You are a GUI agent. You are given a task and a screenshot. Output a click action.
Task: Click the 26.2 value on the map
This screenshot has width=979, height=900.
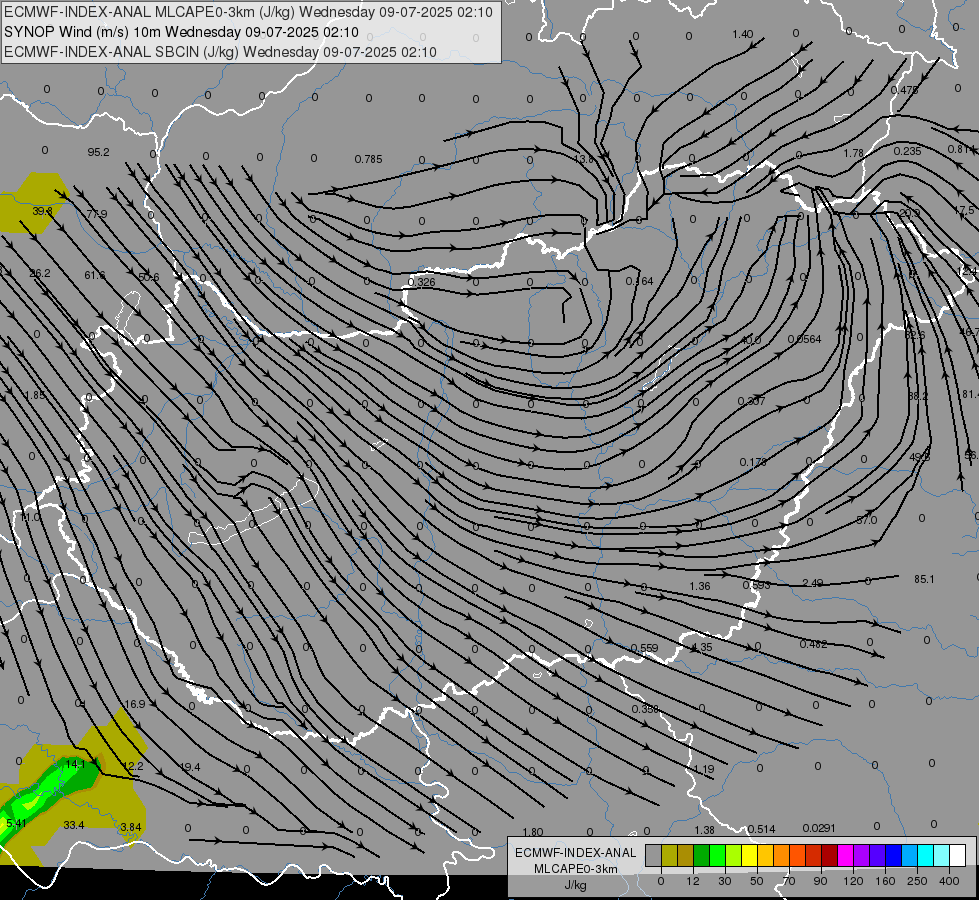pos(40,274)
